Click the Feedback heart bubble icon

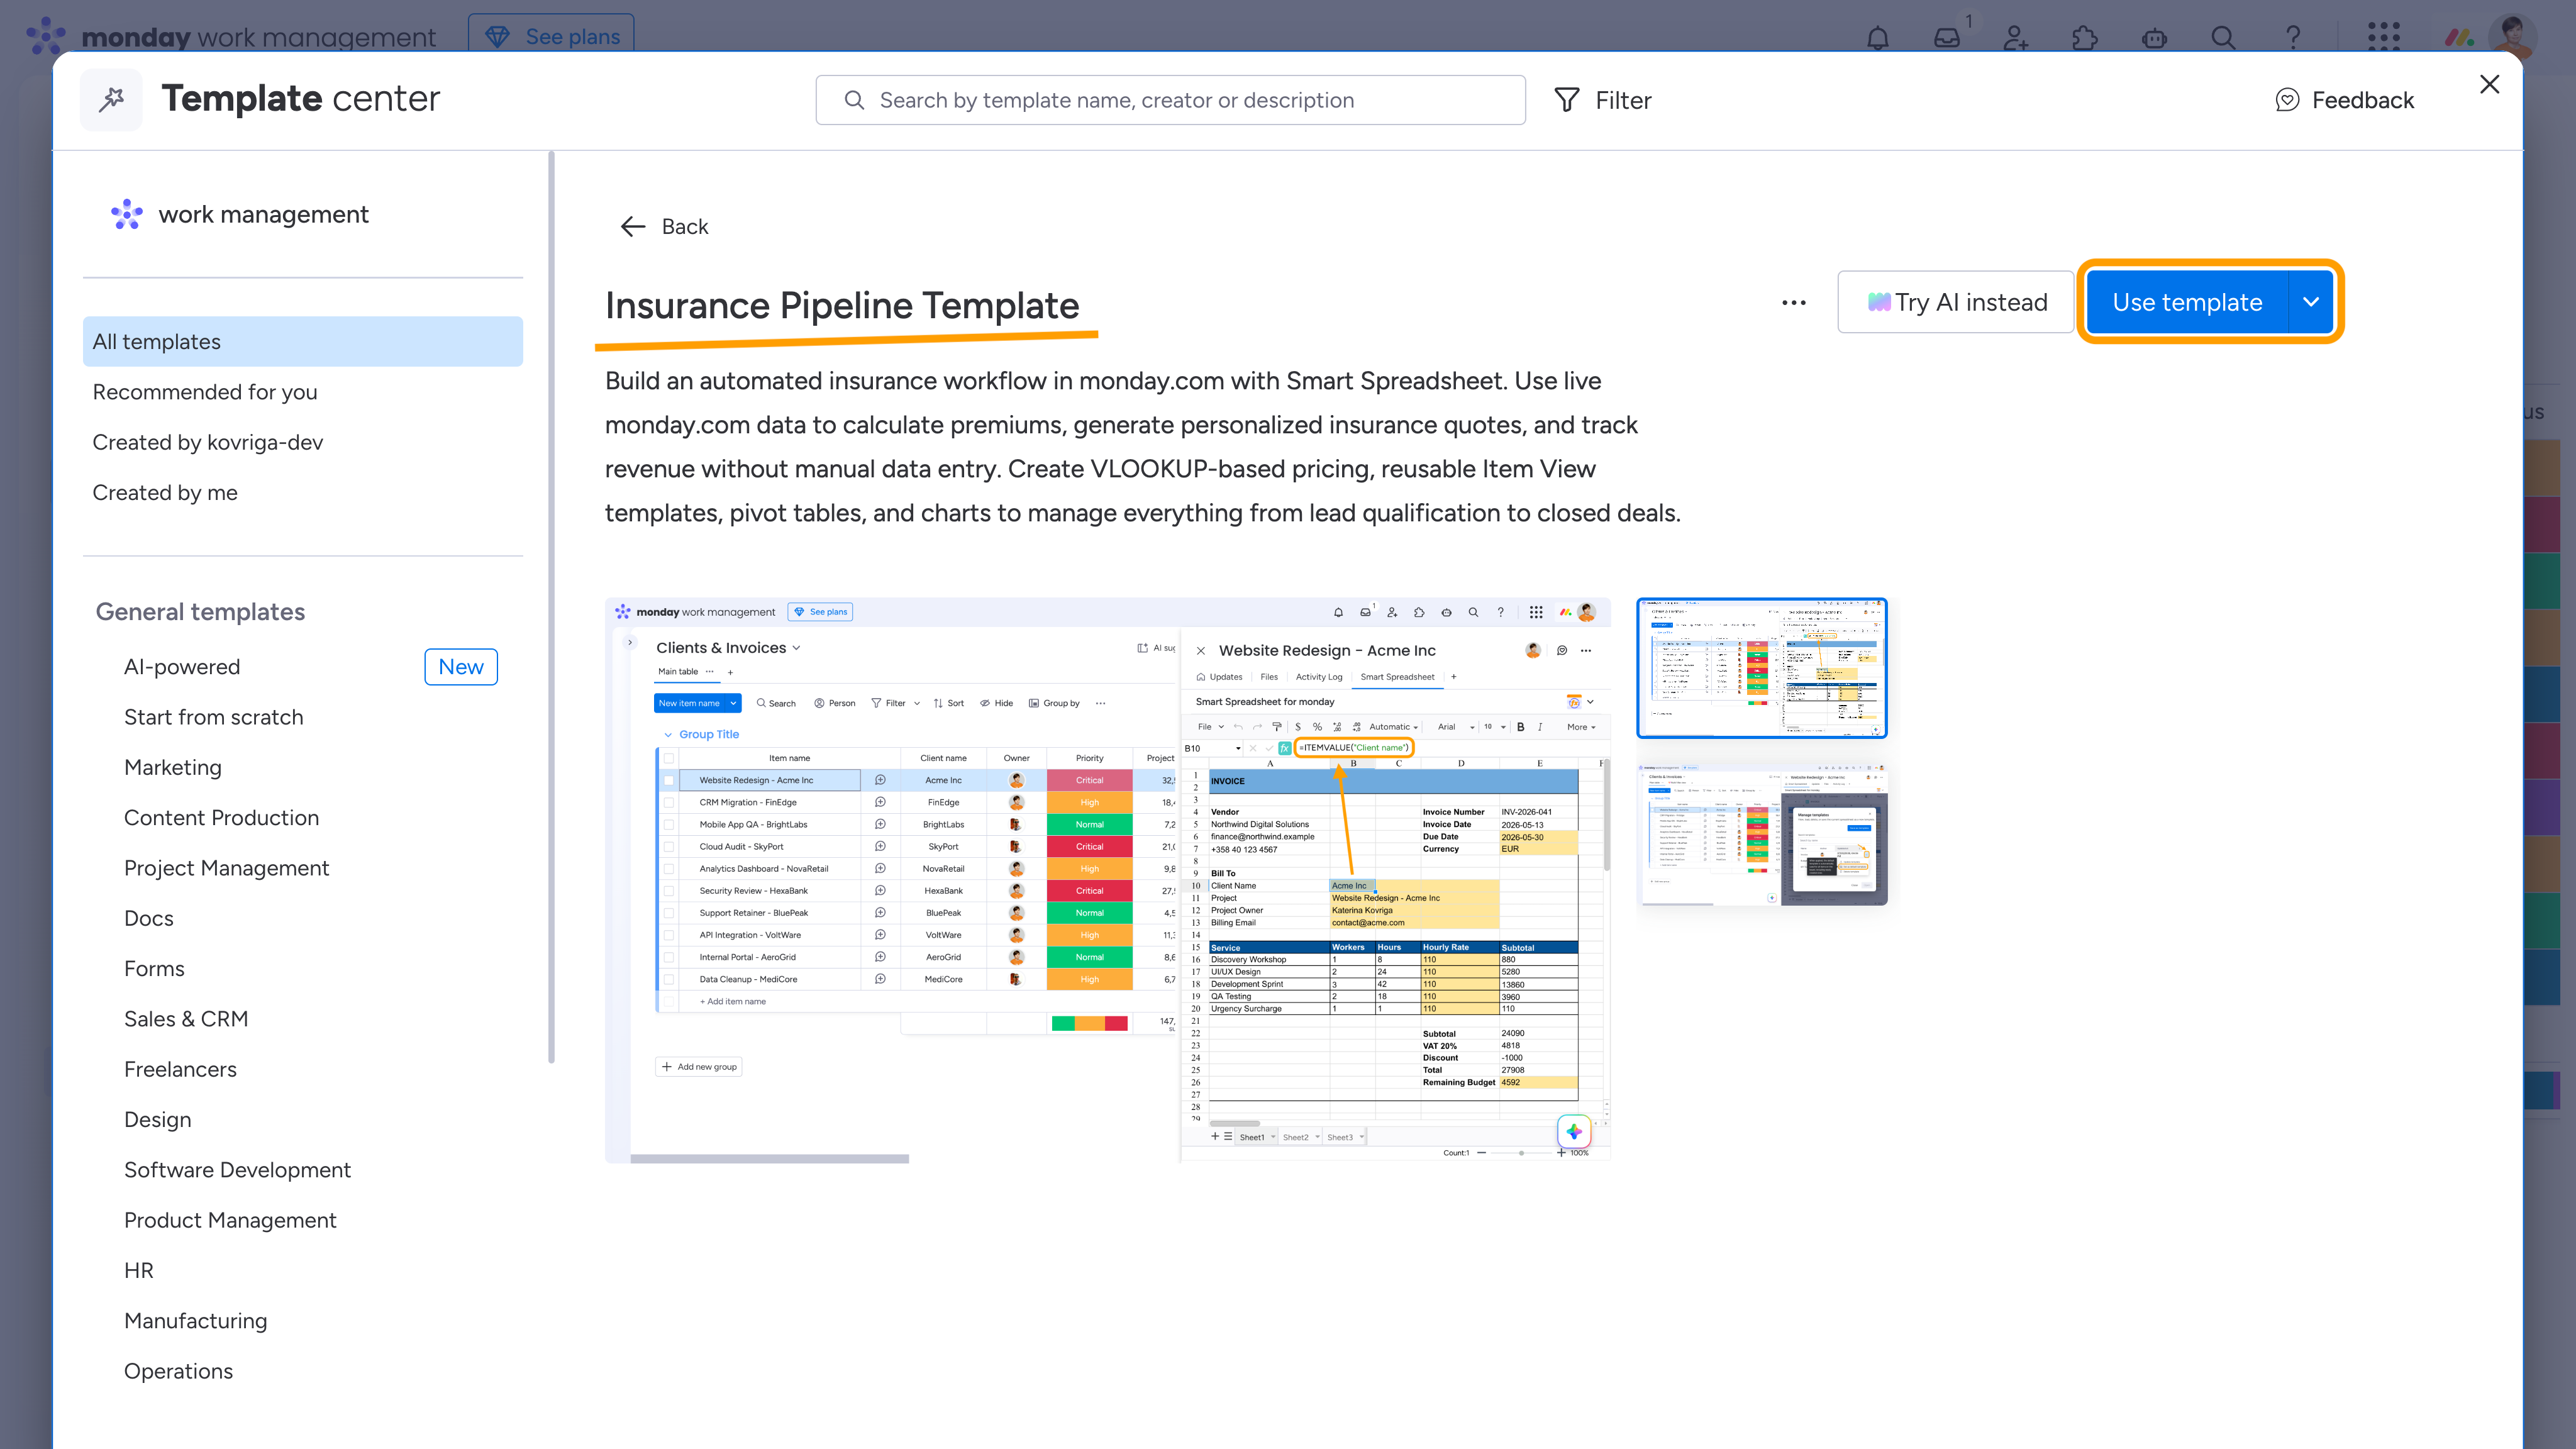pos(2287,100)
